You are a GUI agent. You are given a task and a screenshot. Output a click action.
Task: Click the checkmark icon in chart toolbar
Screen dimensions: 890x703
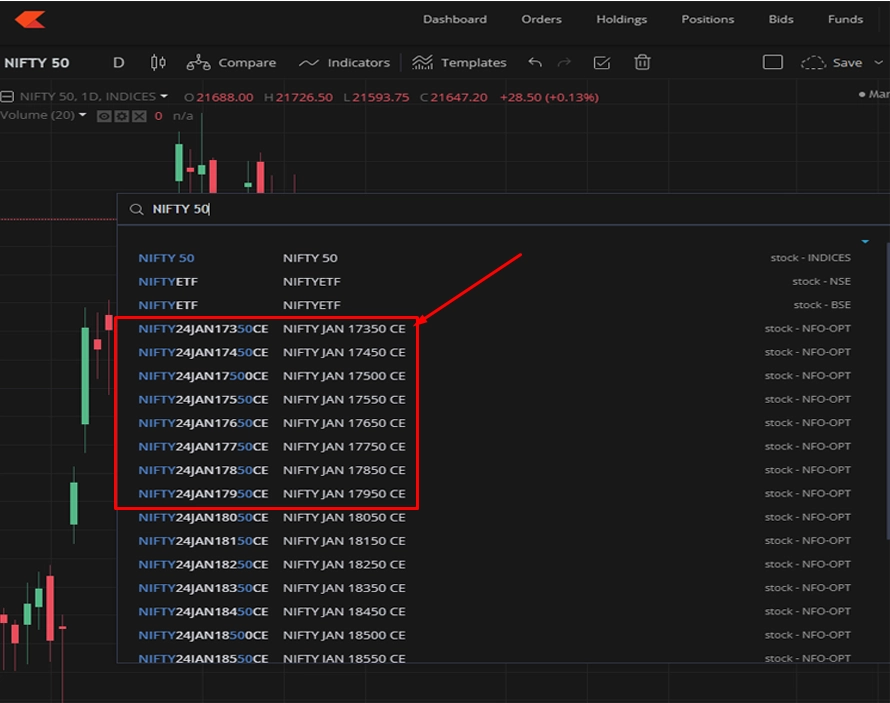601,62
